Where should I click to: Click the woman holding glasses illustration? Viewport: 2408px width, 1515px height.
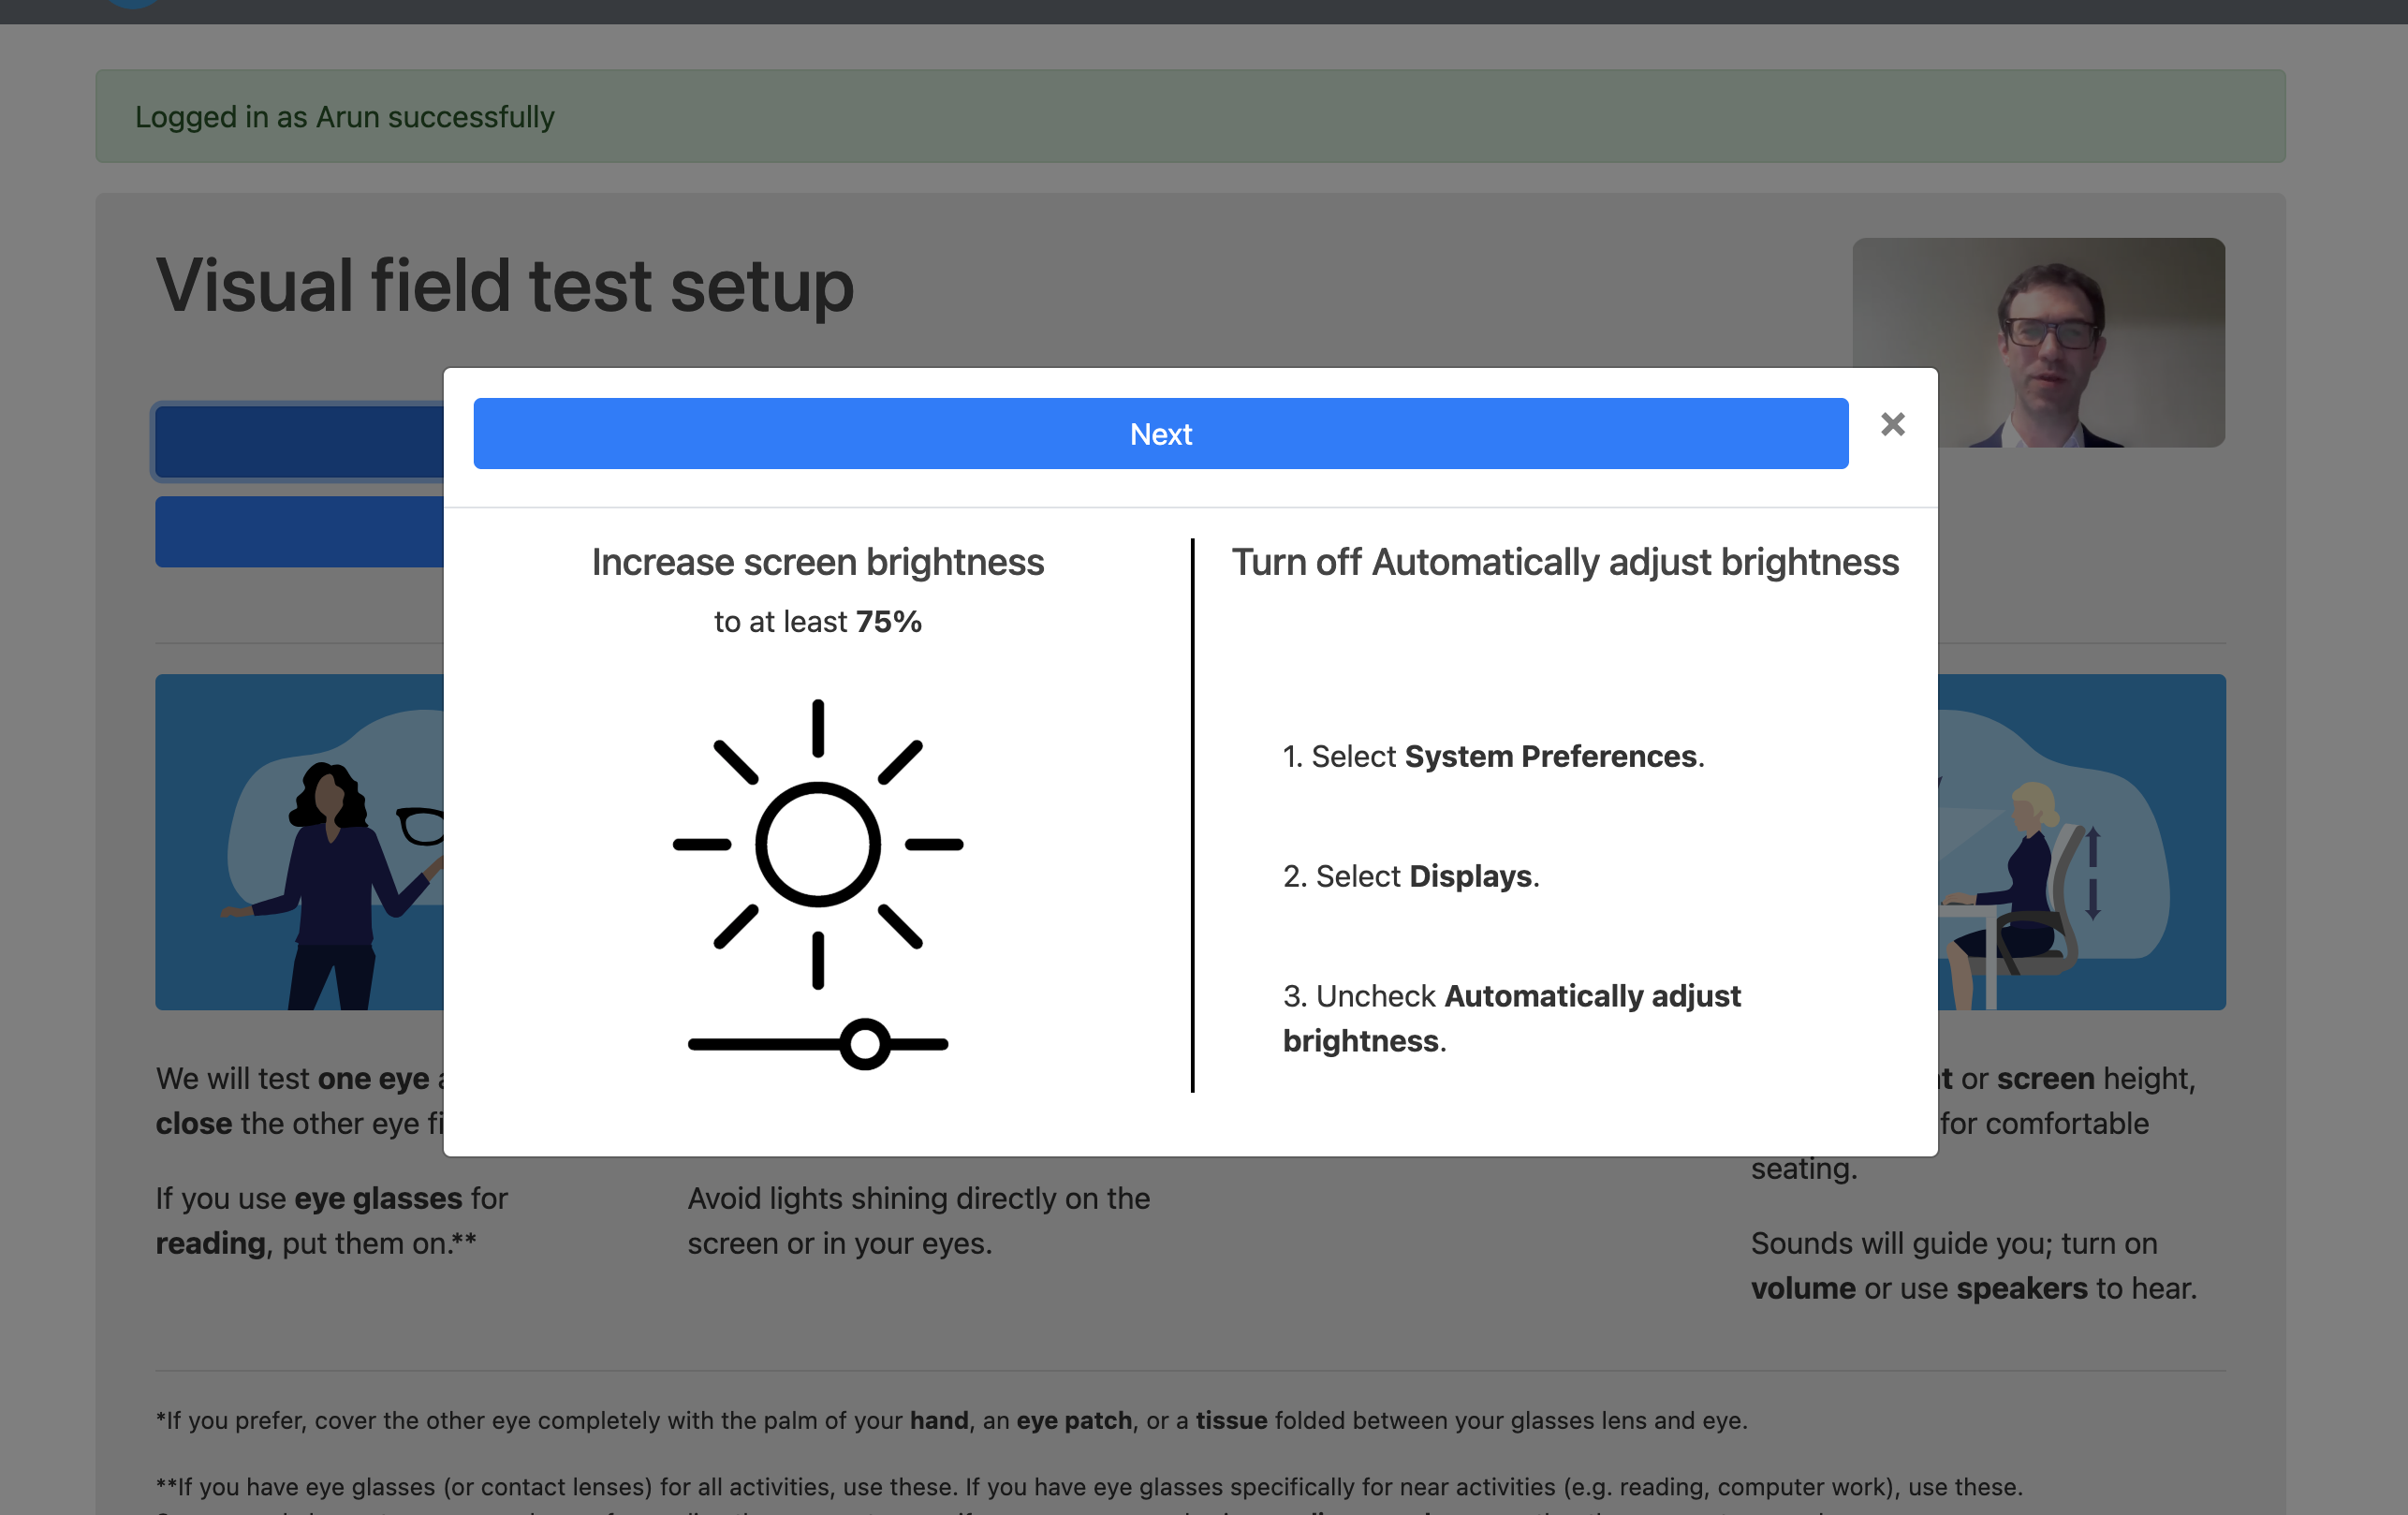coord(300,842)
